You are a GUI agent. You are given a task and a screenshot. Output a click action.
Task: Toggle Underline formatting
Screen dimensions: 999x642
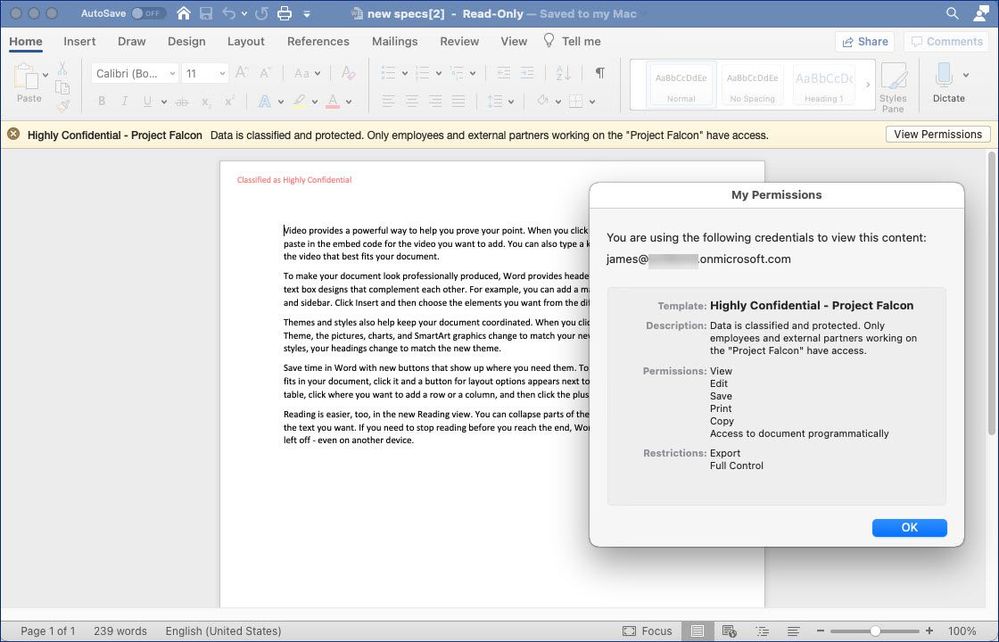pos(148,101)
